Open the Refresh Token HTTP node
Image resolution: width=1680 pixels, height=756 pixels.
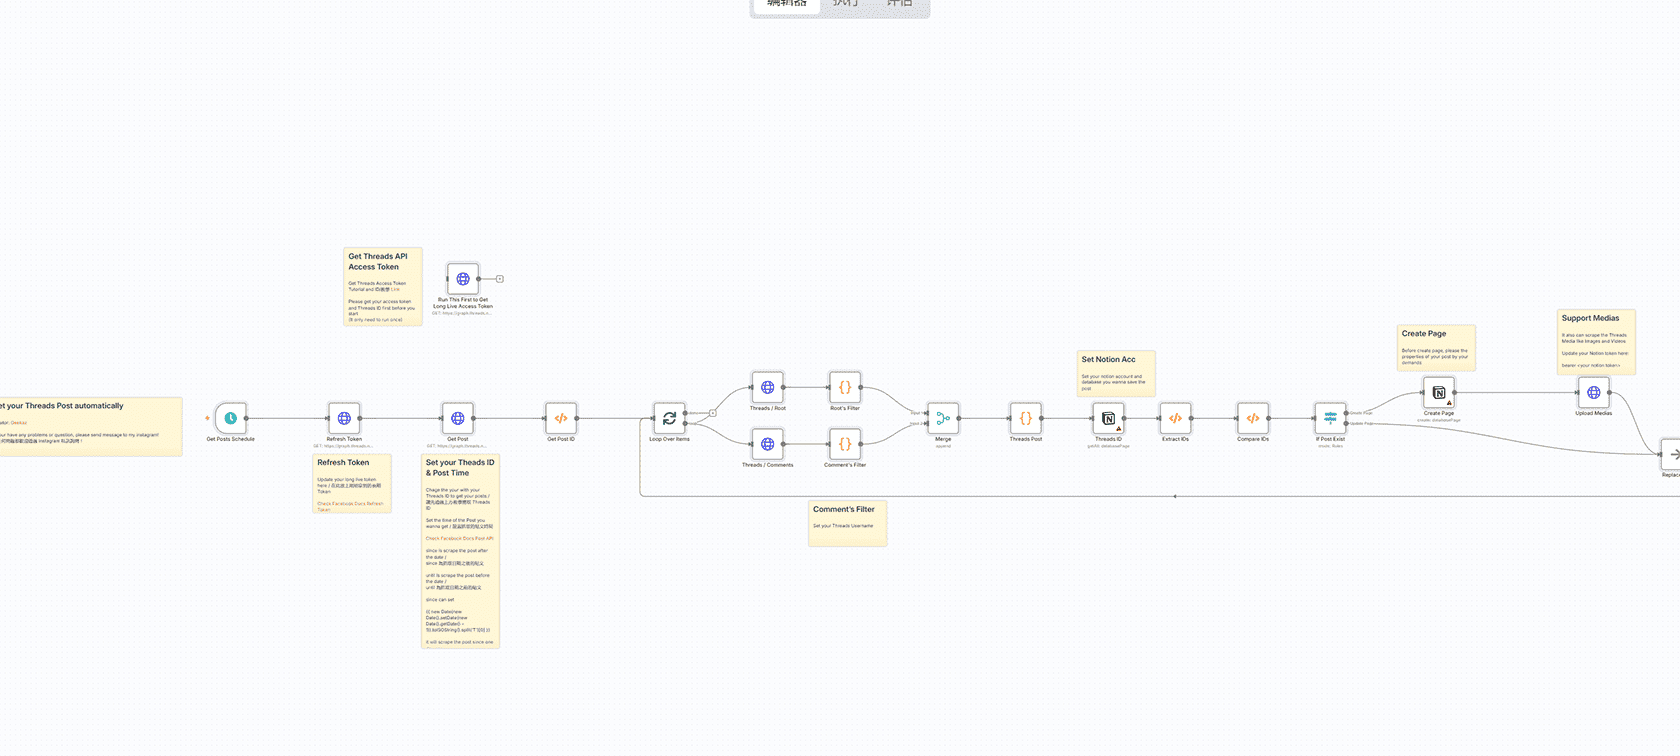344,418
